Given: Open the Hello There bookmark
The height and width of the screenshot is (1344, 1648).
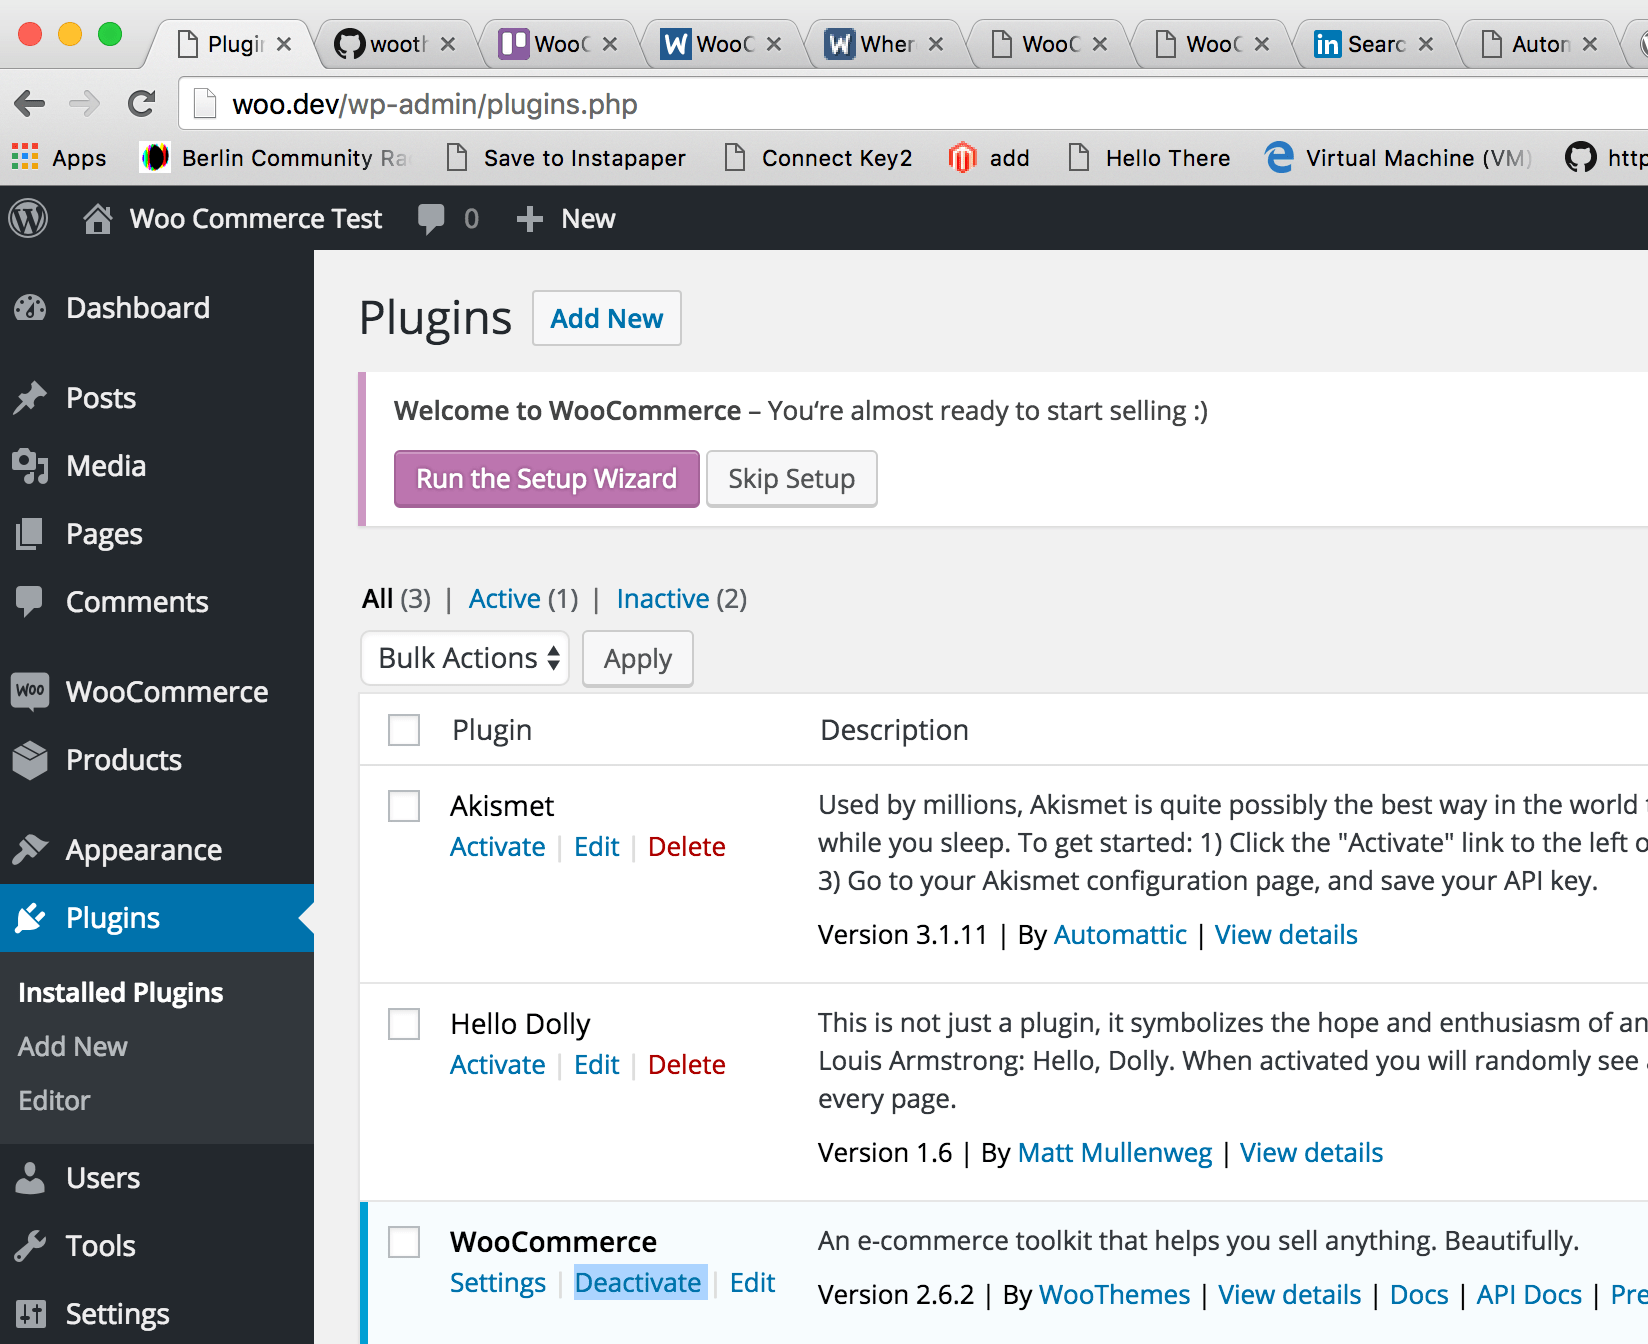Looking at the screenshot, I should (1150, 158).
